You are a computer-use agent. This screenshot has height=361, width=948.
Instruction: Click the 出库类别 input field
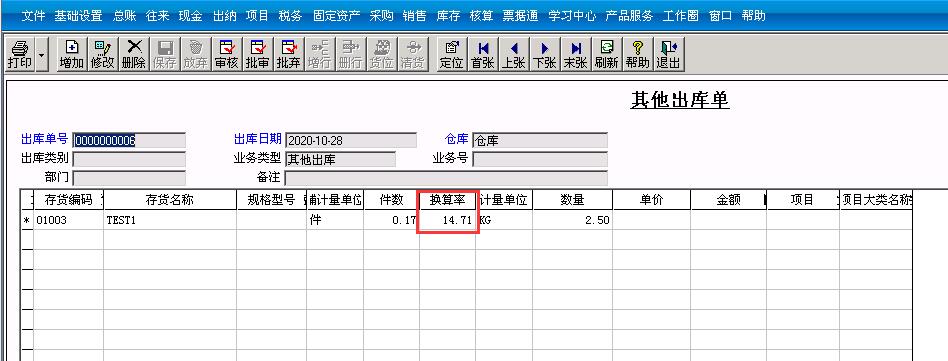tap(129, 159)
